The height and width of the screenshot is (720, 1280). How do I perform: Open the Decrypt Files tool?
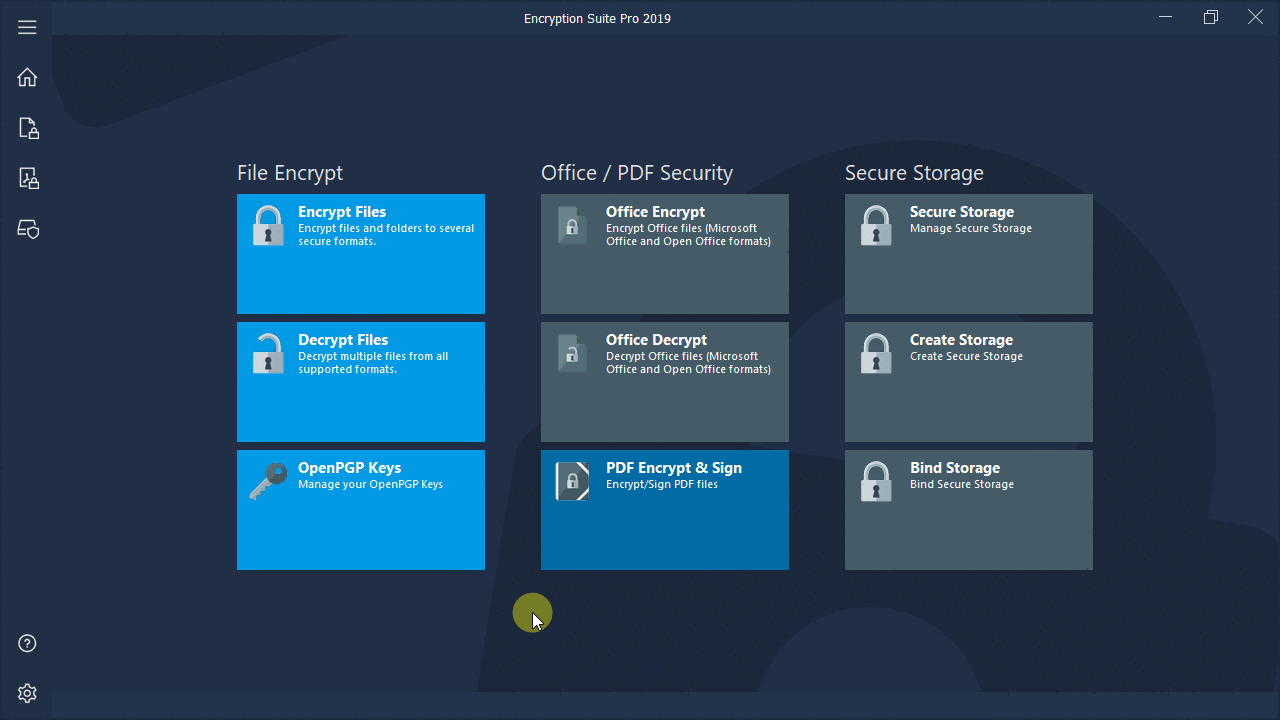360,382
